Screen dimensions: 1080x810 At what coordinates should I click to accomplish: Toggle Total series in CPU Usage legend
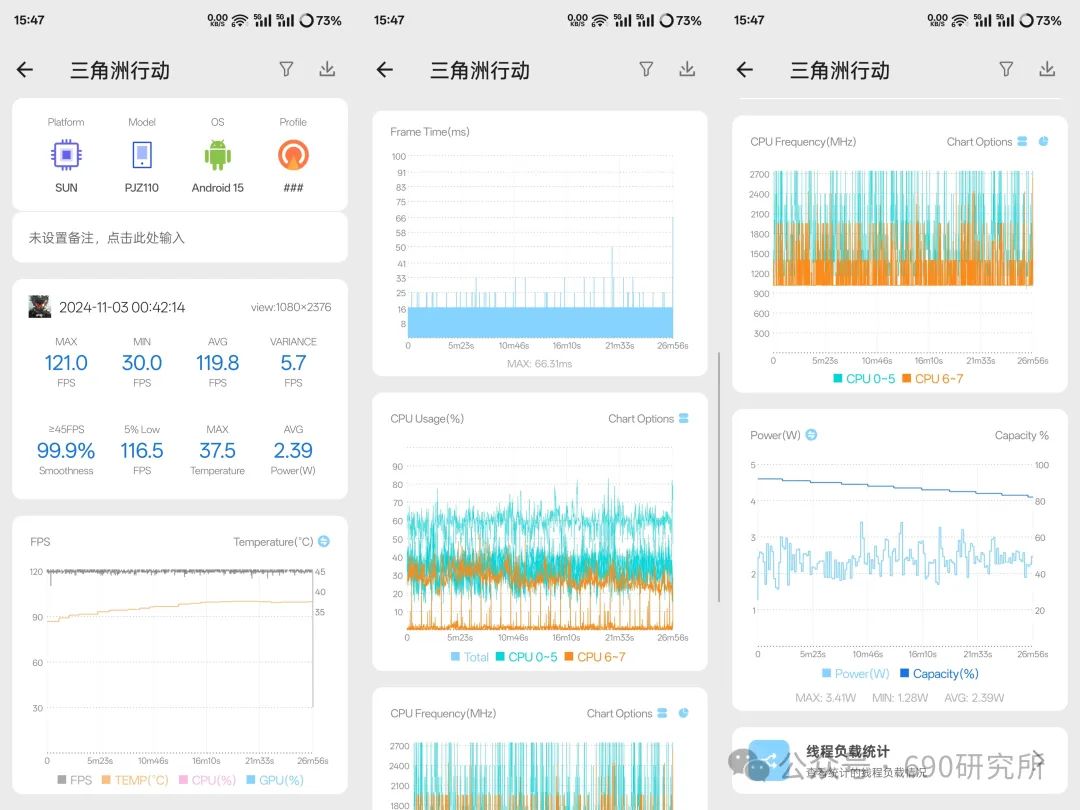click(x=469, y=656)
